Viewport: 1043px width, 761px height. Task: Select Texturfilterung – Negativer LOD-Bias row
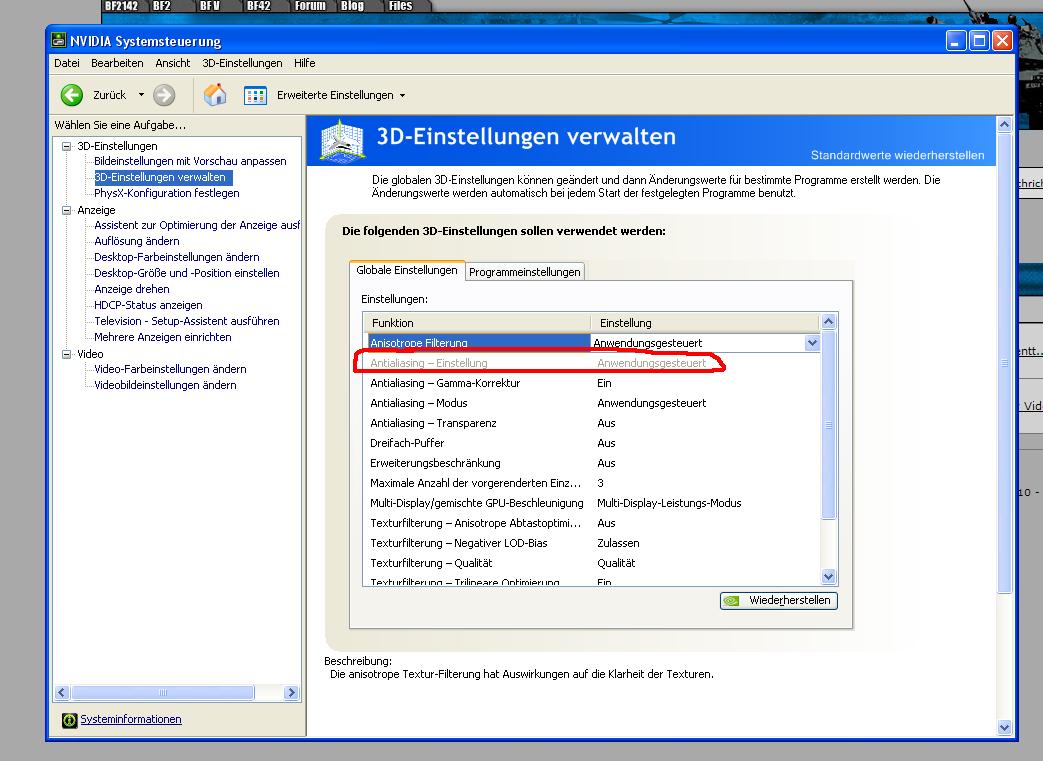click(593, 543)
